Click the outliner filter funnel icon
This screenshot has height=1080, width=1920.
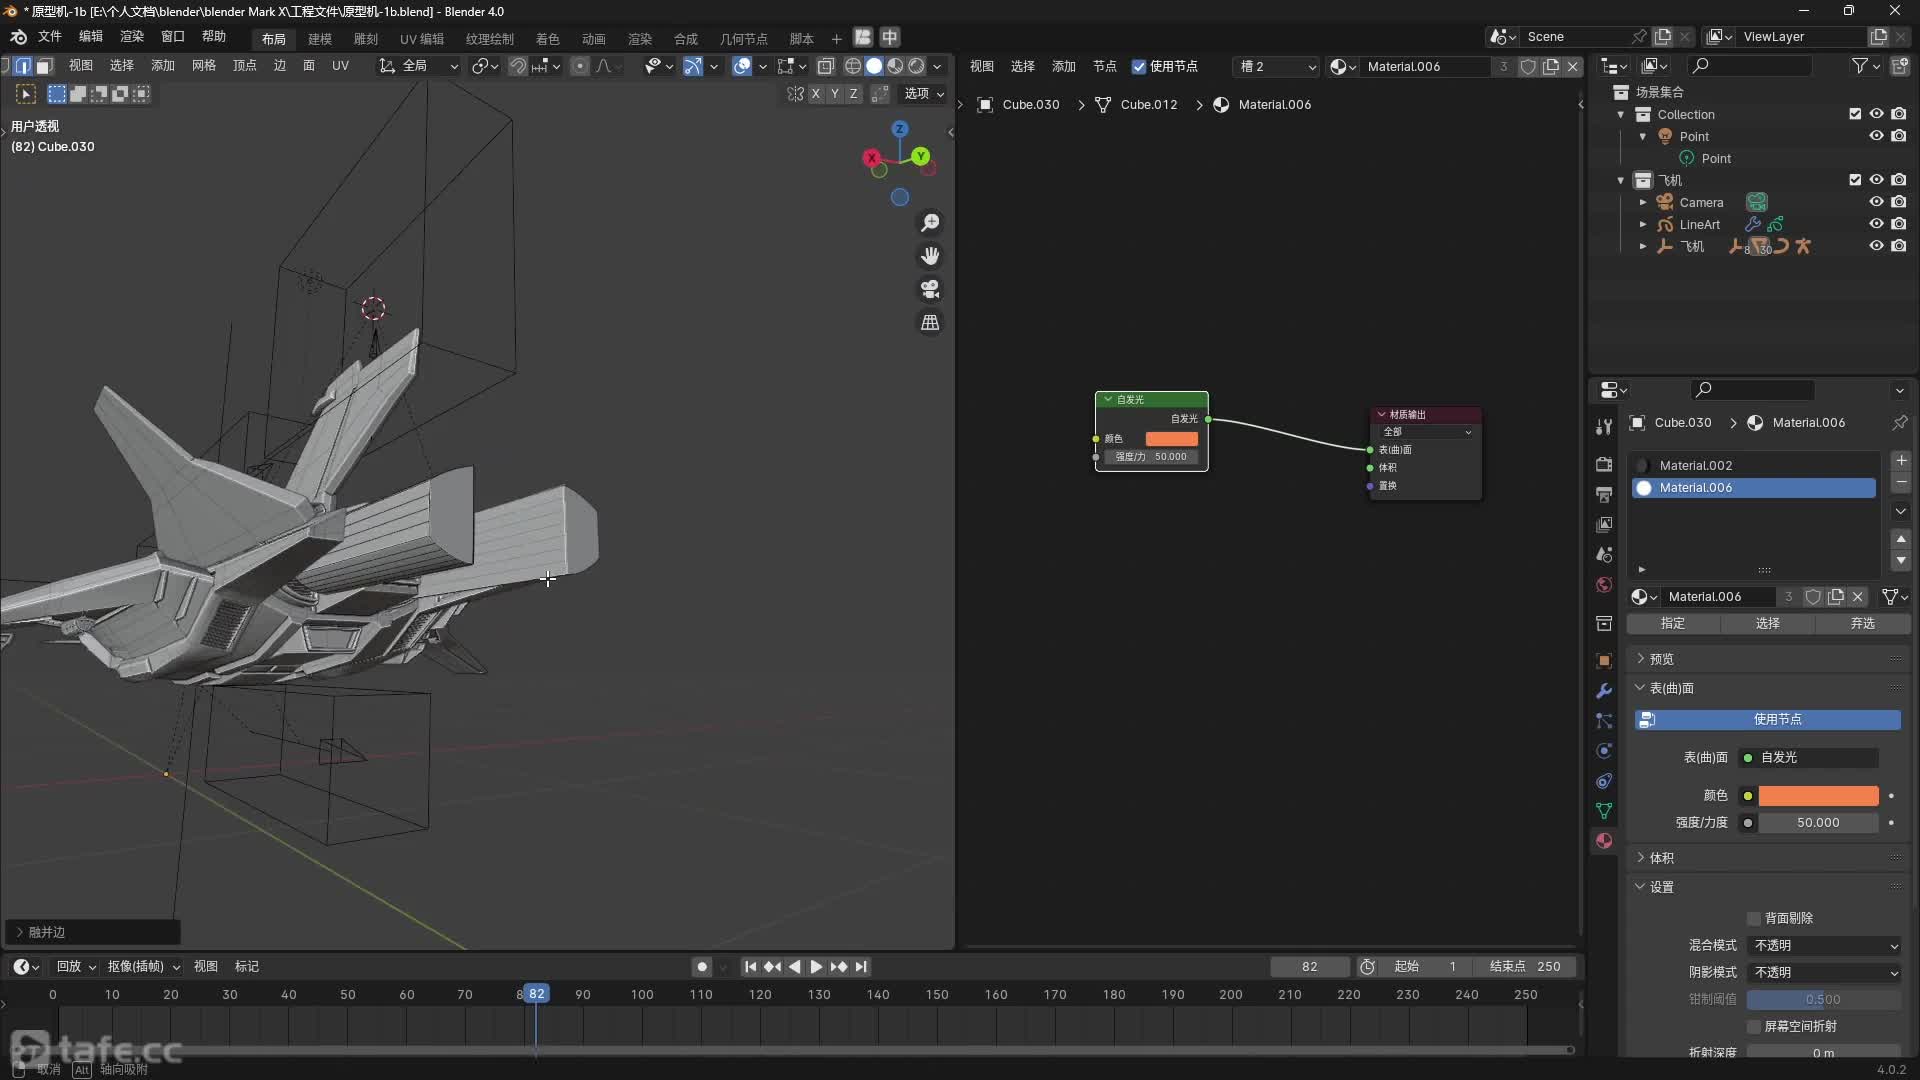[x=1860, y=66]
